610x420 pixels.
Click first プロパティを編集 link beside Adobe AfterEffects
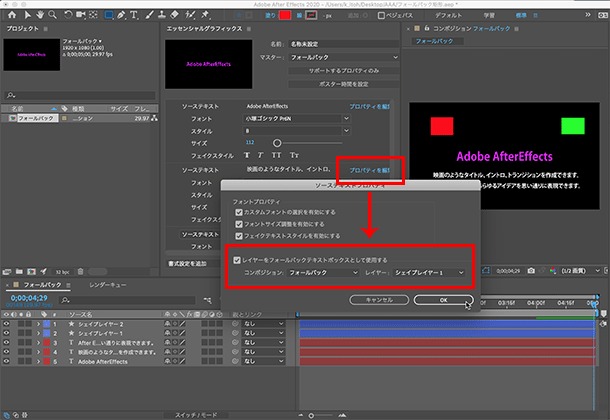click(x=369, y=106)
